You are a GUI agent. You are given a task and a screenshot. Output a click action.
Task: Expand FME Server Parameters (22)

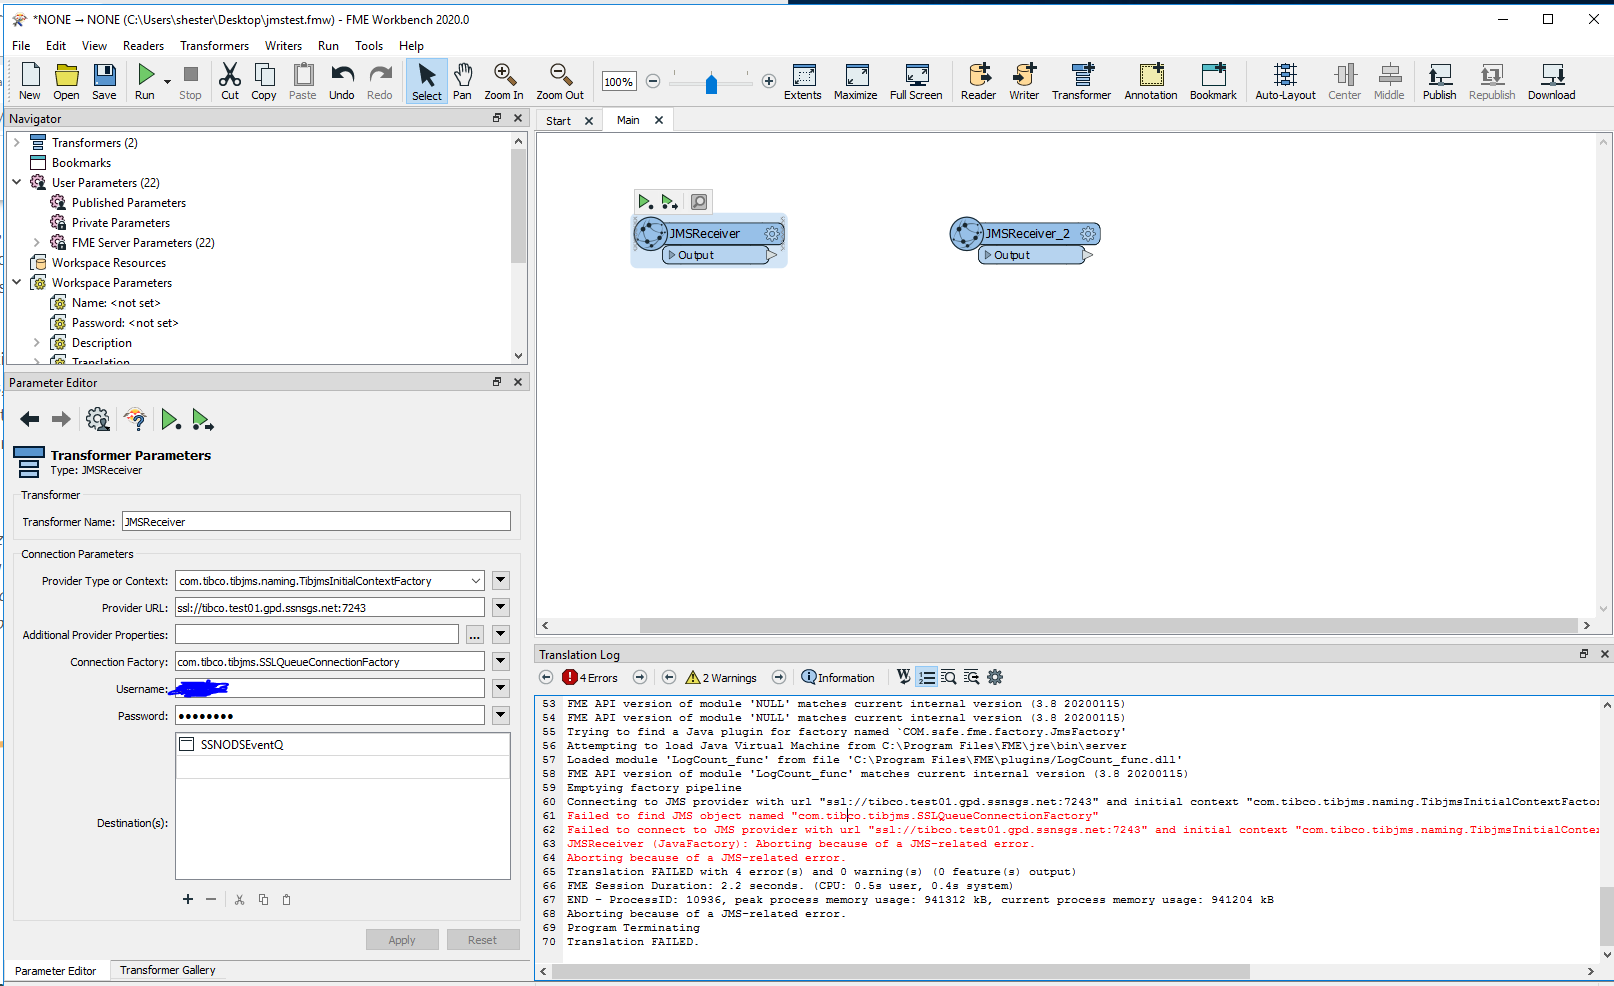(x=37, y=243)
